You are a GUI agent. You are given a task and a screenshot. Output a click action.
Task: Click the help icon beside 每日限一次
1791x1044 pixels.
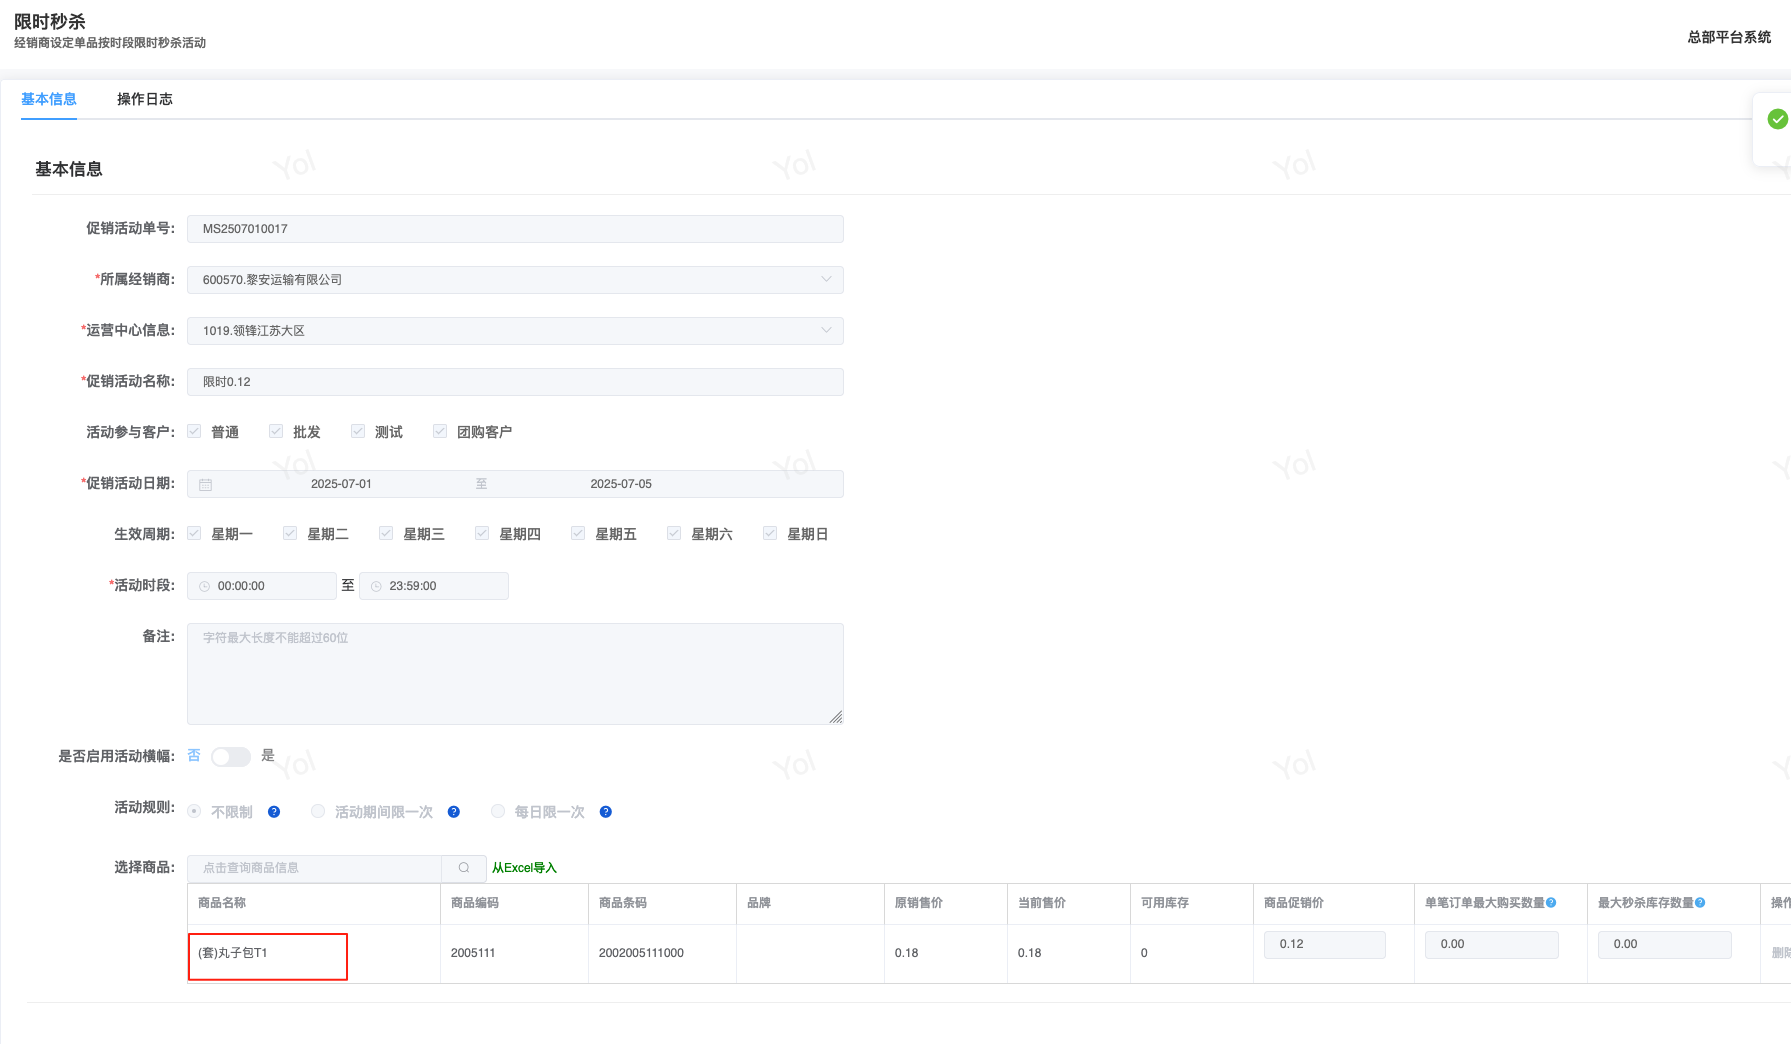(606, 812)
